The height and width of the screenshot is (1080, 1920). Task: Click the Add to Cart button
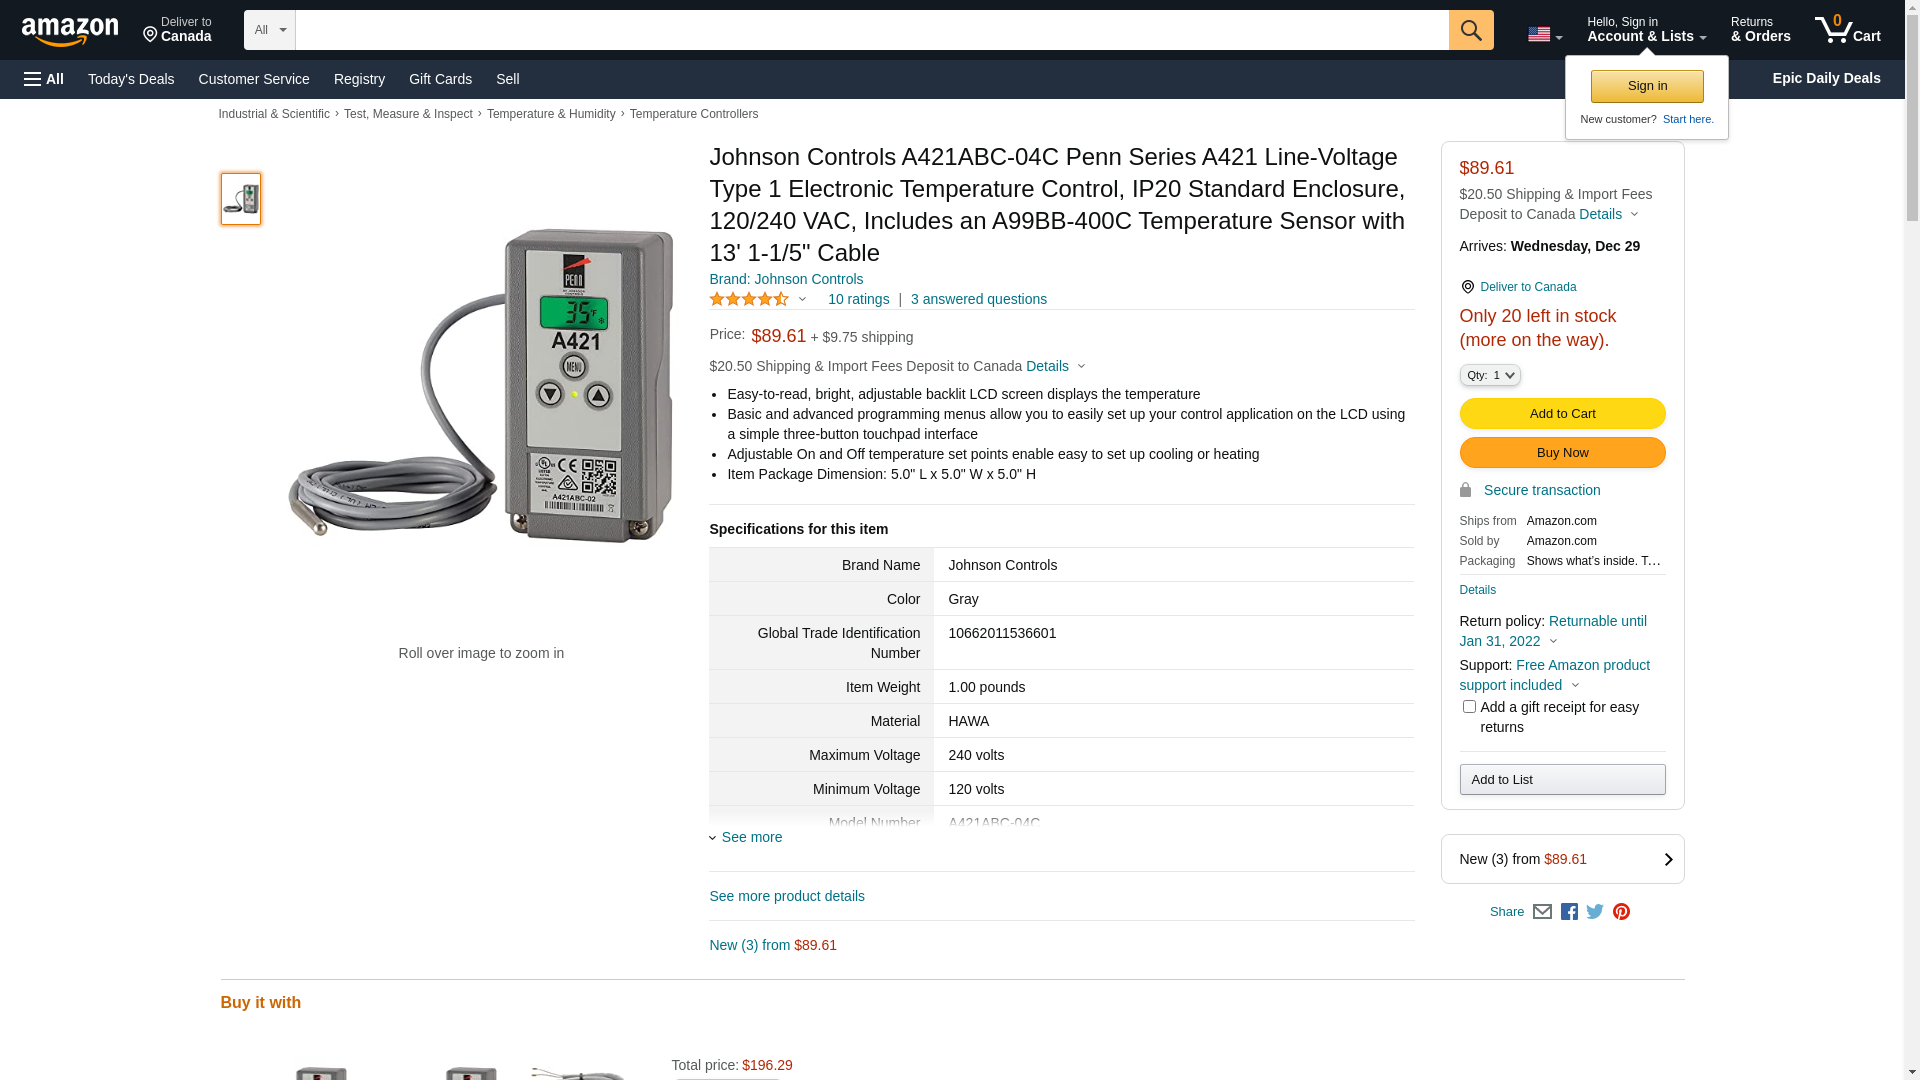[x=1562, y=414]
